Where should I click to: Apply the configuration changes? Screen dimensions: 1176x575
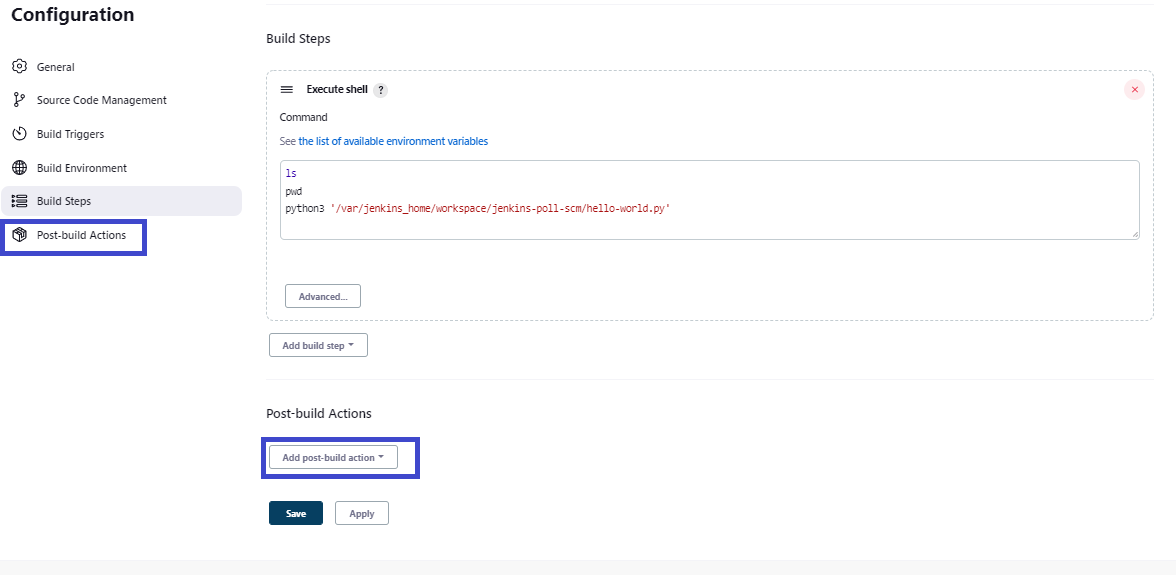click(x=362, y=514)
